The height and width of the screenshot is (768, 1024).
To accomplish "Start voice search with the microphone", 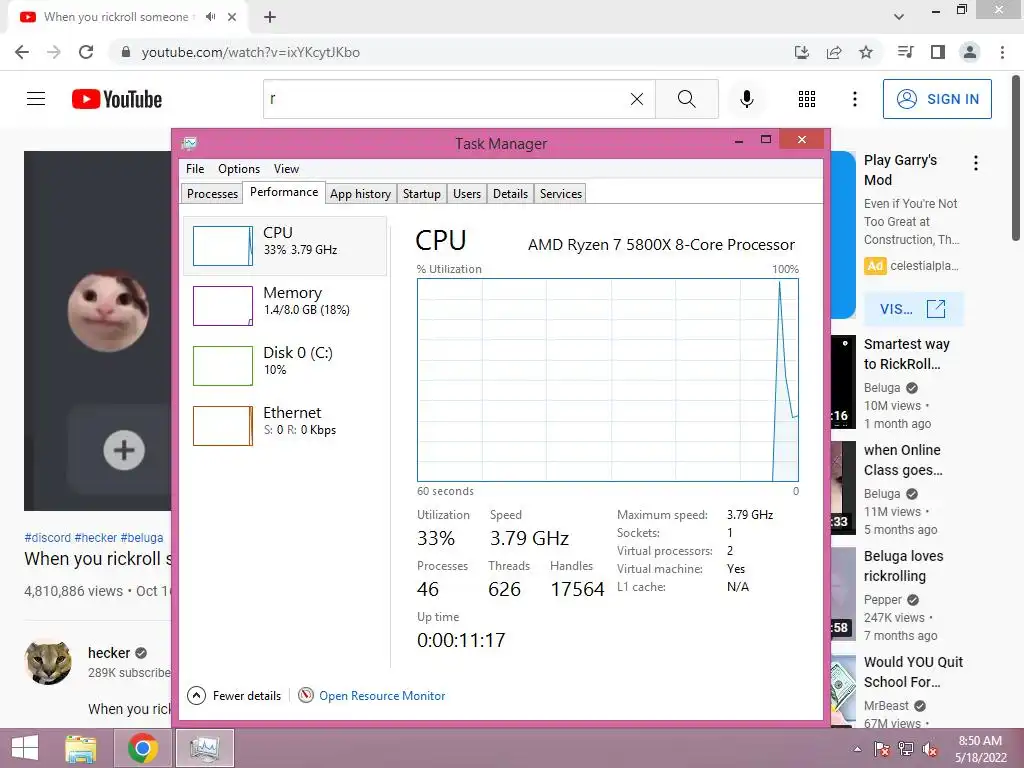I will [x=746, y=99].
